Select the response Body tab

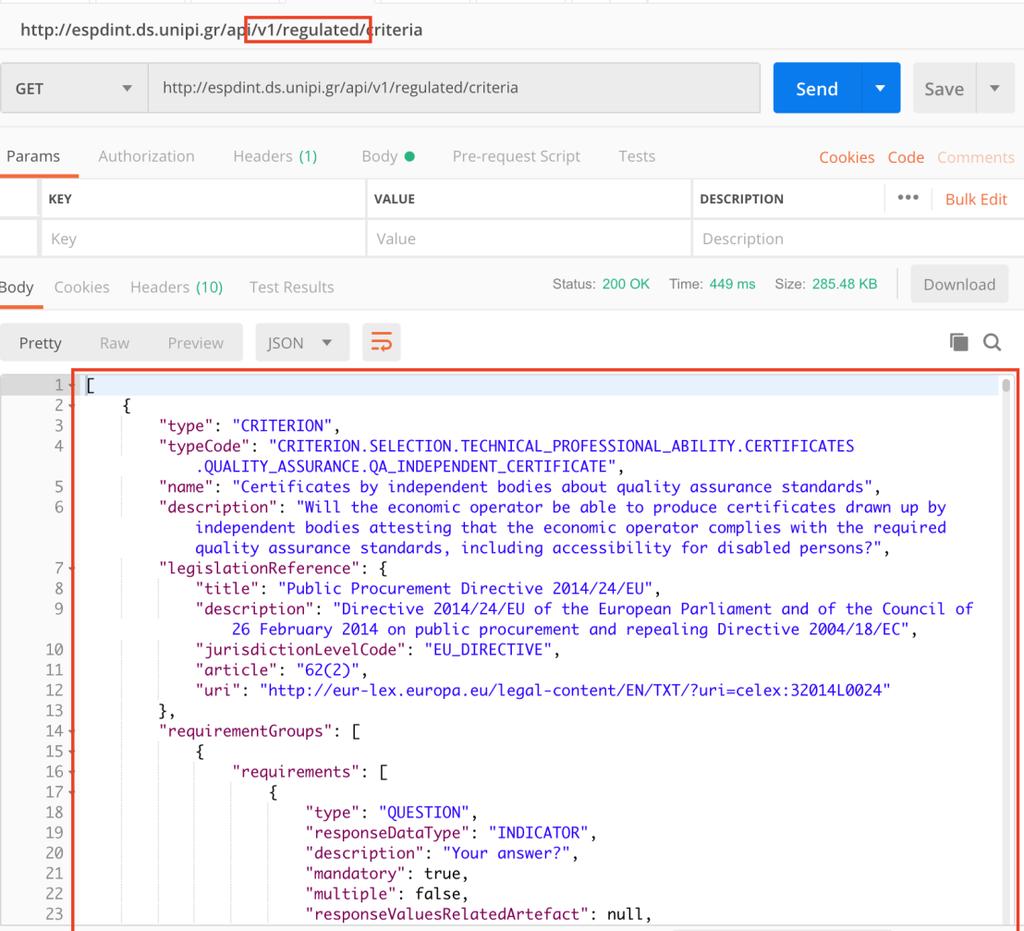point(17,287)
